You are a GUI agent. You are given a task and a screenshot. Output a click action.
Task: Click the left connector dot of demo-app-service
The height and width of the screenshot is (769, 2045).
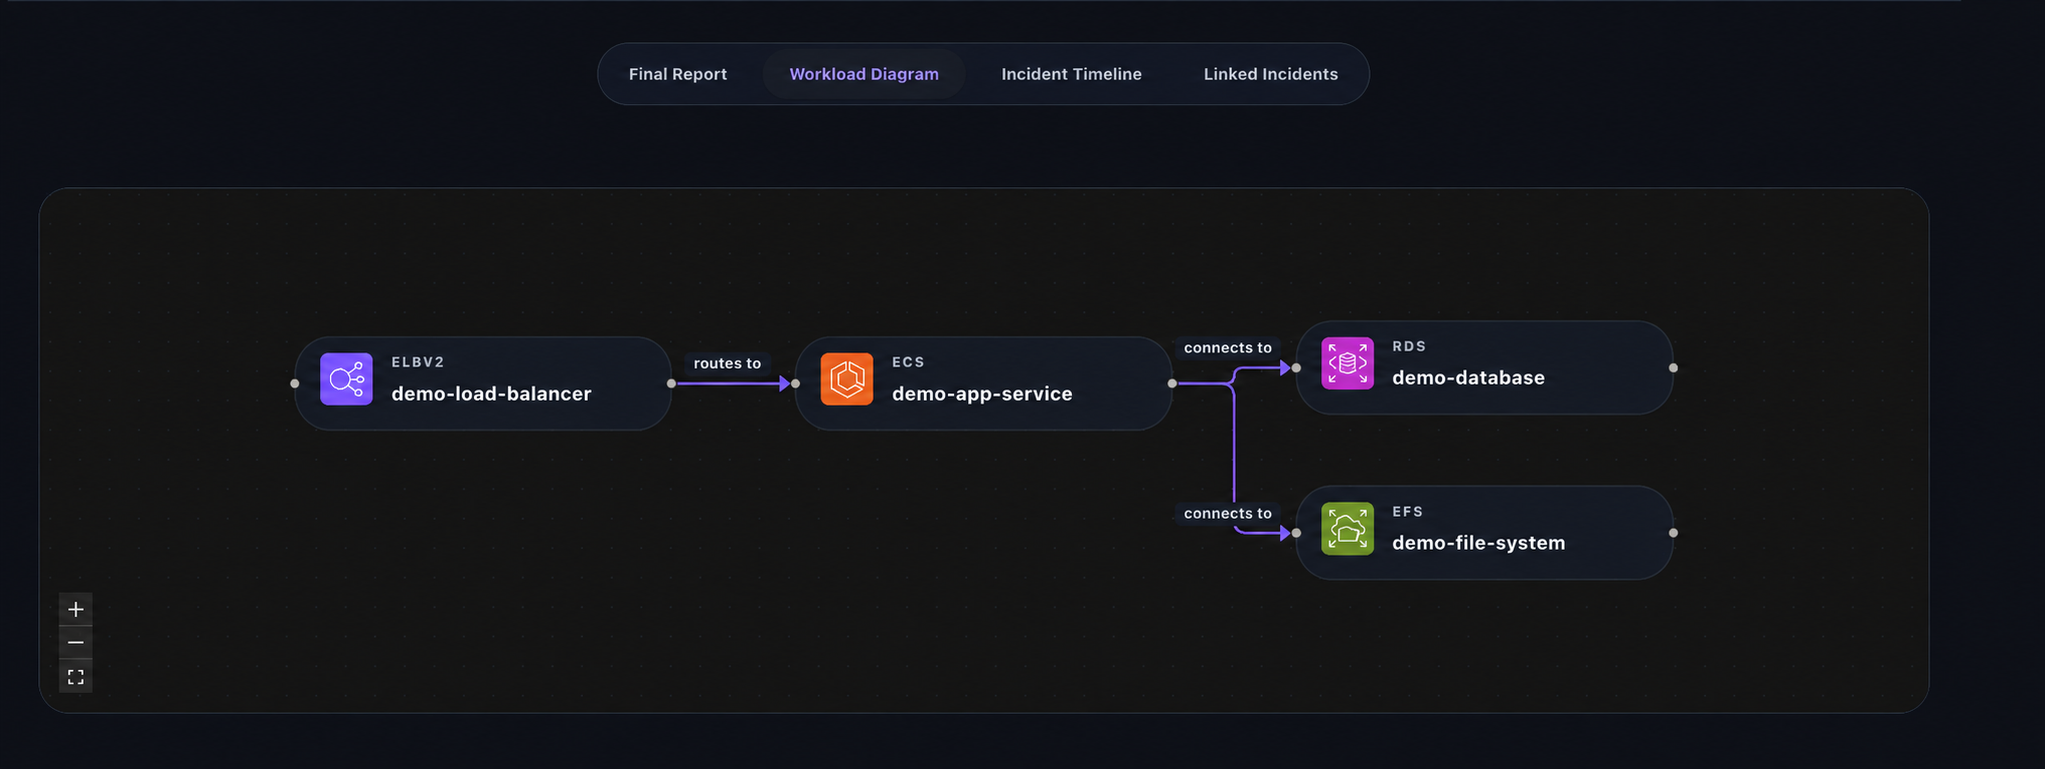796,383
